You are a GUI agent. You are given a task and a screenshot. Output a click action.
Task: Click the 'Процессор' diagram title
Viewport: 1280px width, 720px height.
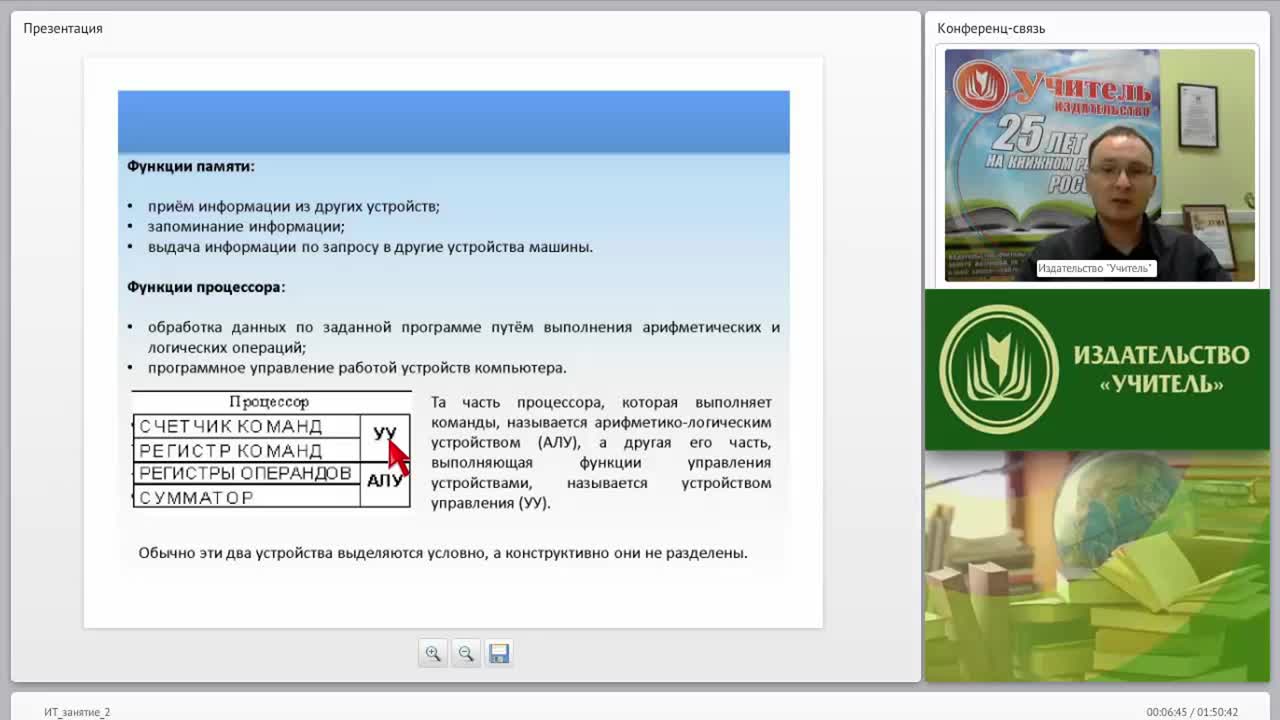point(269,402)
